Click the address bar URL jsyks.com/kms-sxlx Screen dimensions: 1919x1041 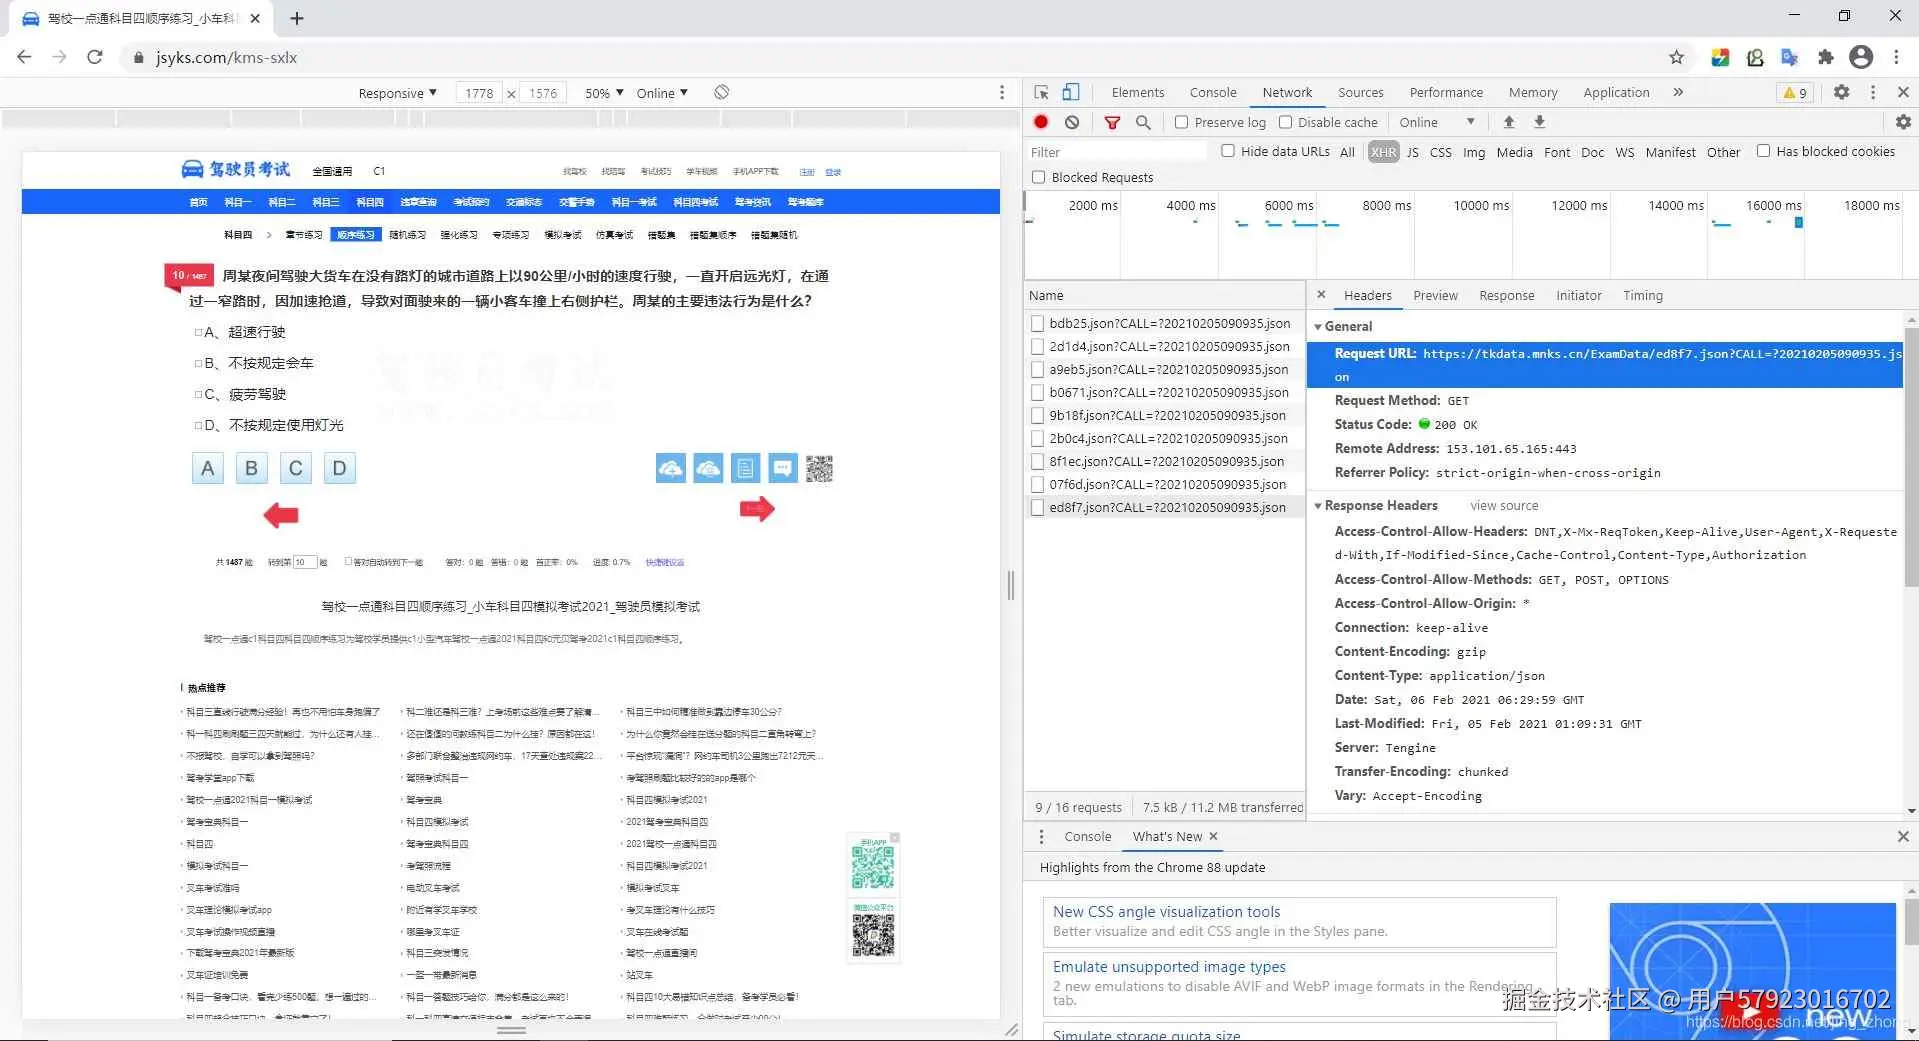point(227,57)
